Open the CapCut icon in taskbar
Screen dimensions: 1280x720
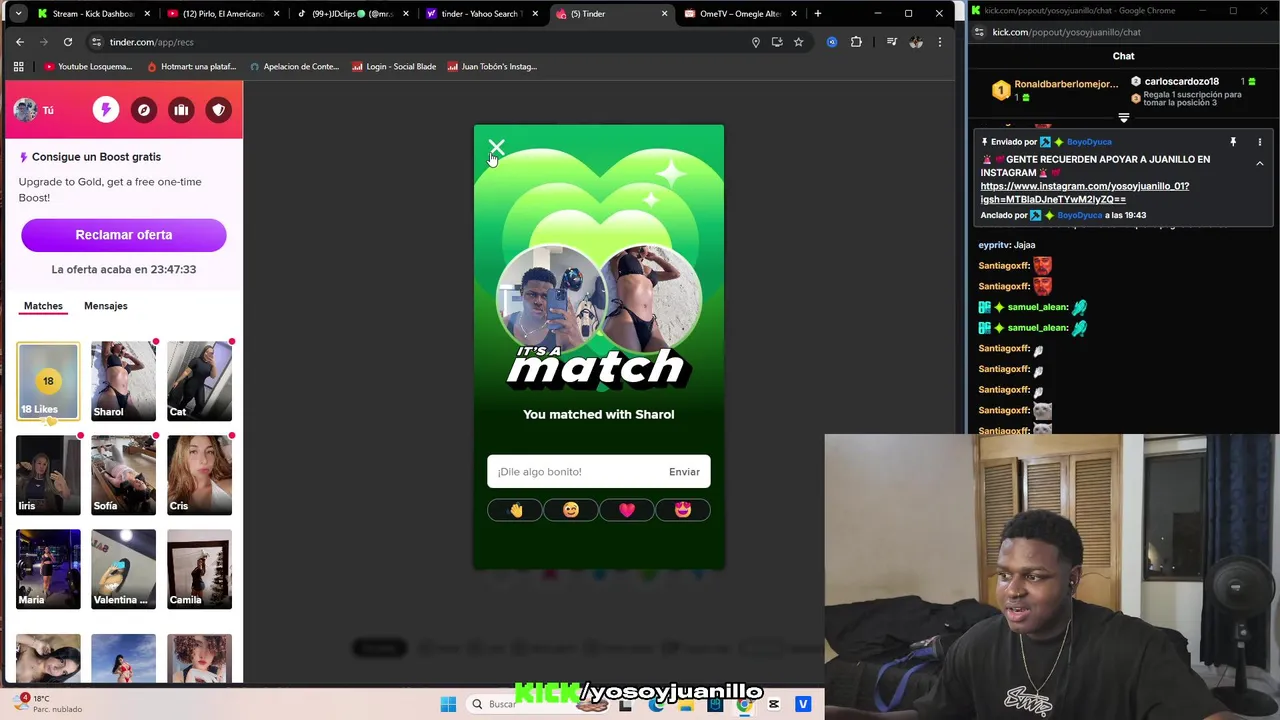(x=773, y=704)
